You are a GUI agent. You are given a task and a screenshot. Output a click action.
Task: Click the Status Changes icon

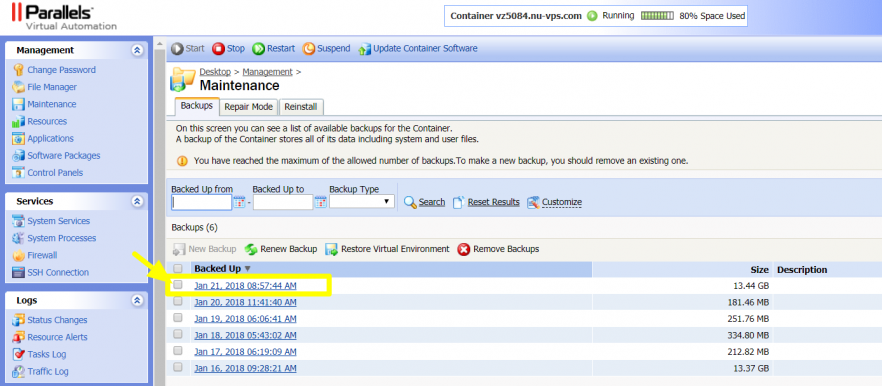click(x=18, y=320)
